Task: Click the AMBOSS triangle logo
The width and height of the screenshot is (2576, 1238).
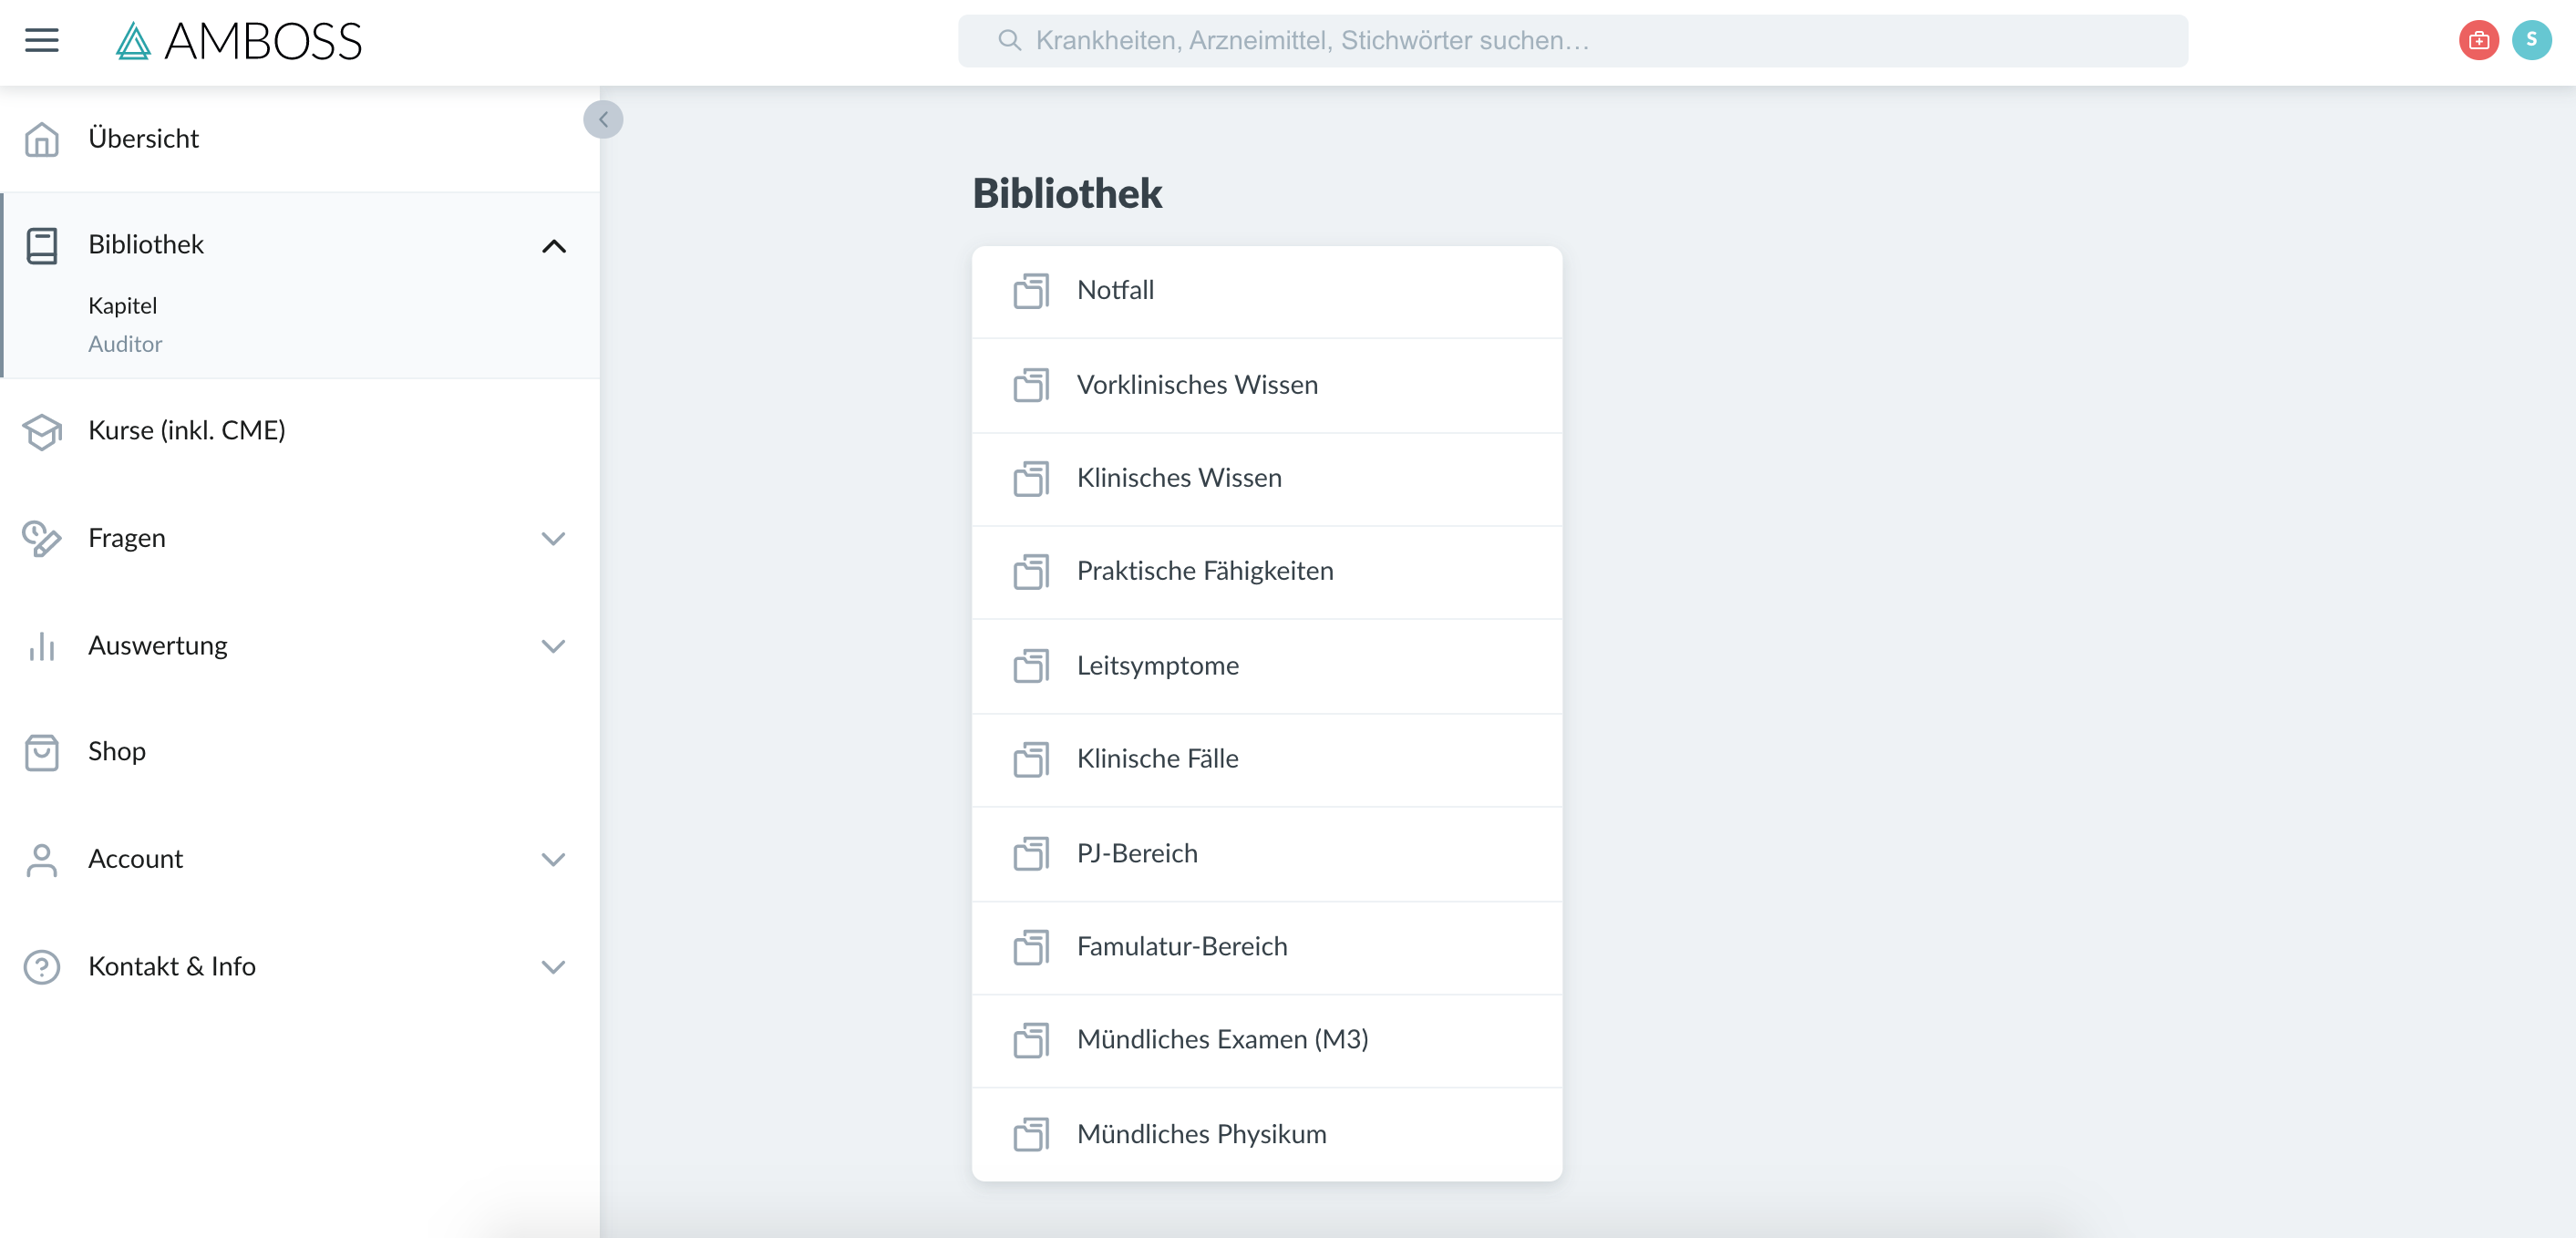Action: (x=133, y=41)
